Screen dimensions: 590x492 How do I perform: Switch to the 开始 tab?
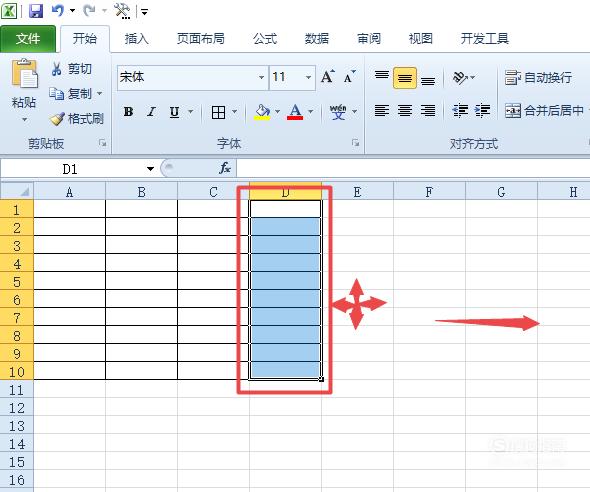click(x=85, y=38)
